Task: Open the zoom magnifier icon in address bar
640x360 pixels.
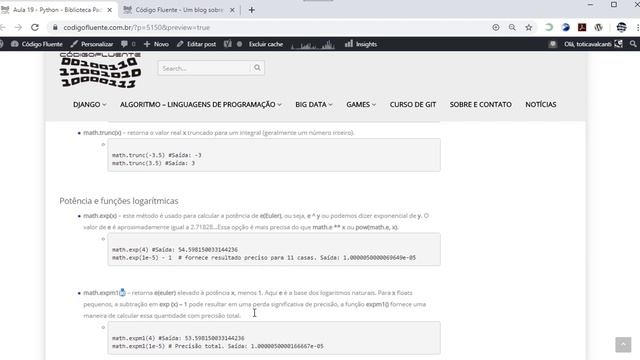Action: click(x=512, y=27)
